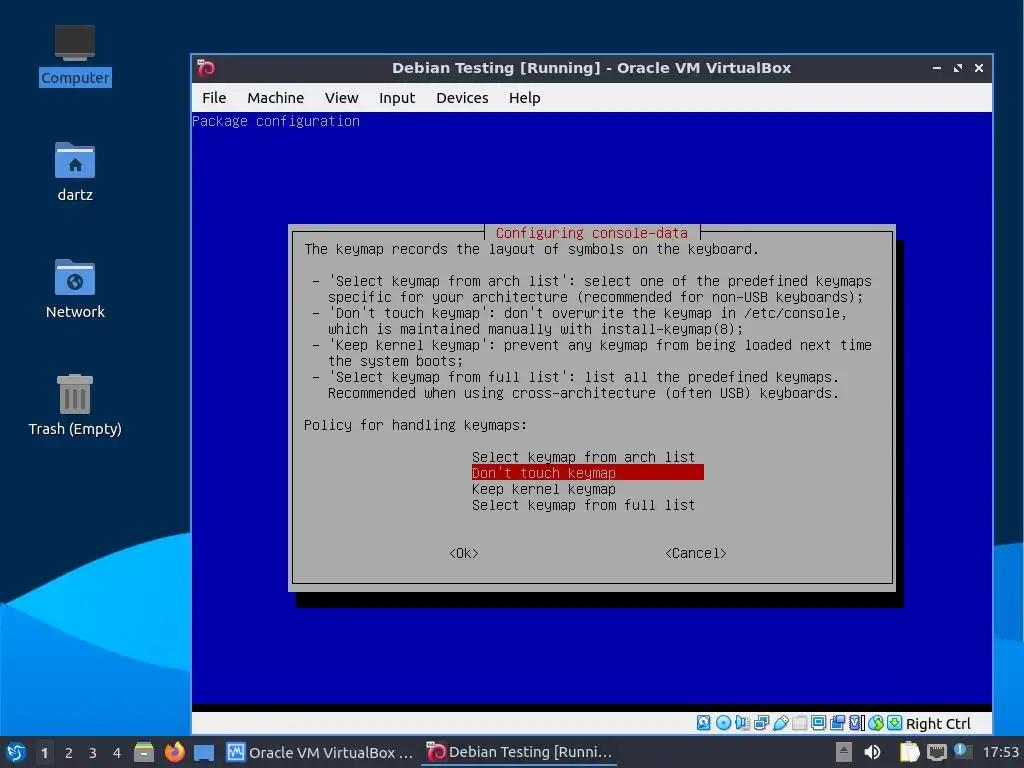This screenshot has width=1024, height=768.
Task: Open the Devices menu
Action: coord(462,98)
